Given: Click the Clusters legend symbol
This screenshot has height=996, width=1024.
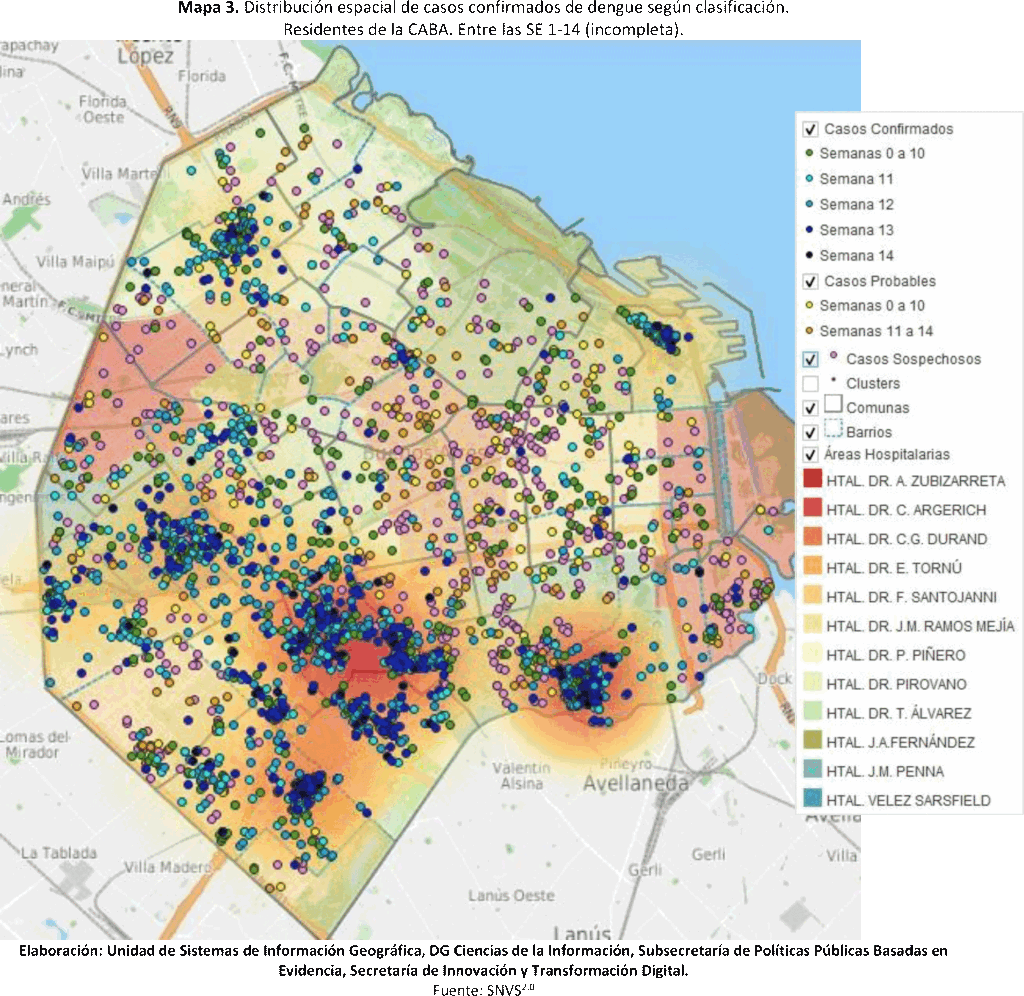Looking at the screenshot, I should (833, 379).
